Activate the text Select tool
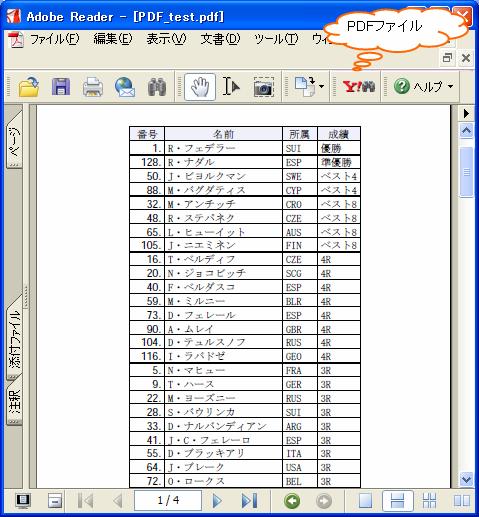 click(x=231, y=87)
